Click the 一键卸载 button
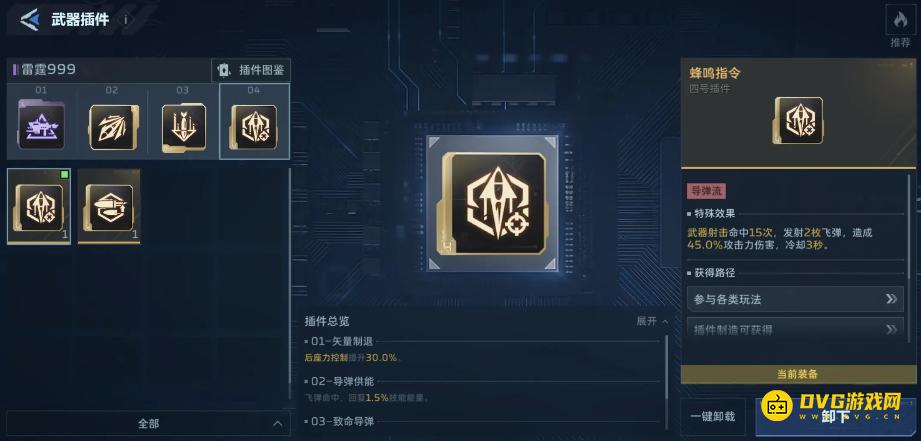Screen dimensions: 921x441 pos(712,416)
